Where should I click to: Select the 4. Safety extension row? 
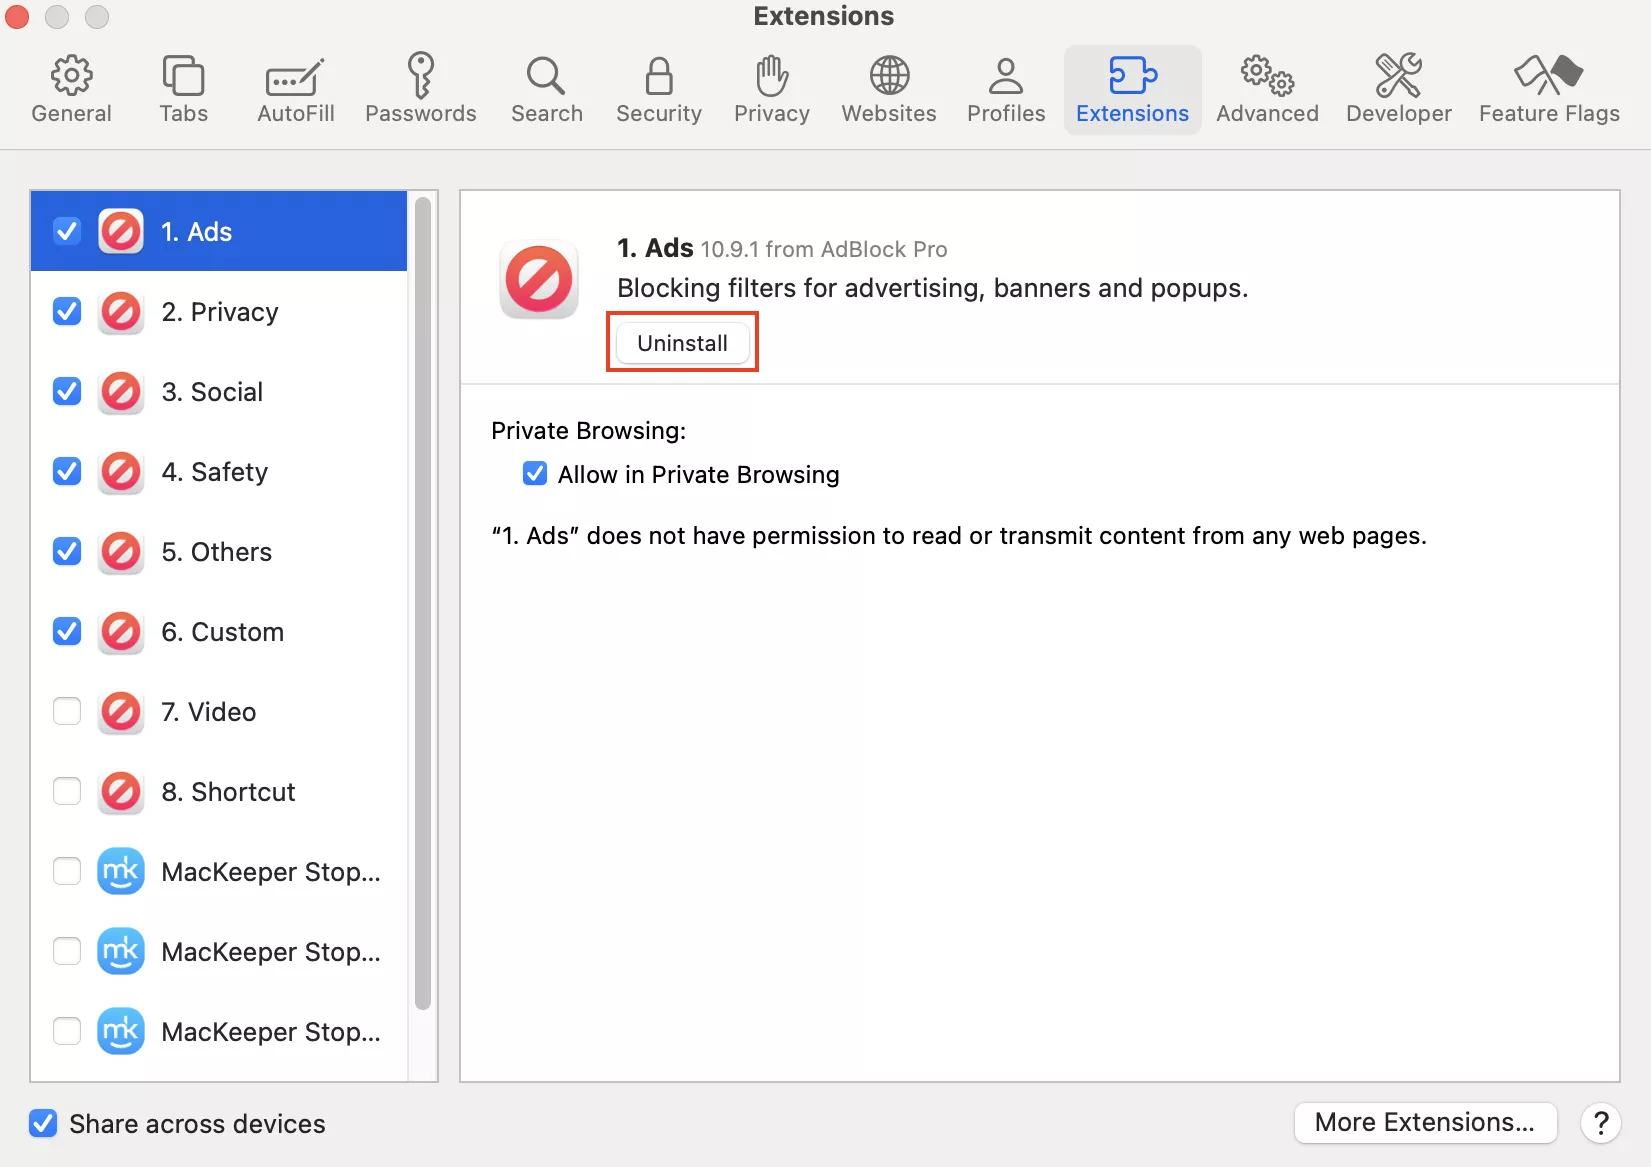tap(229, 472)
